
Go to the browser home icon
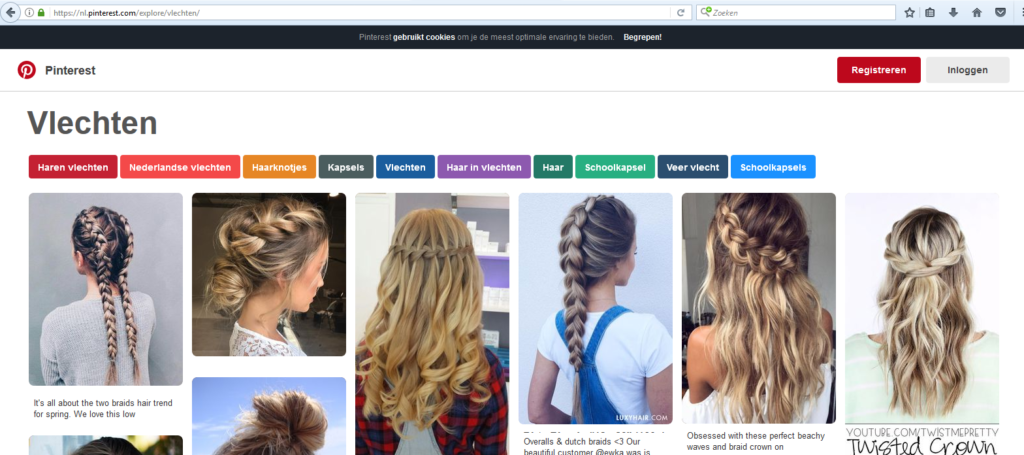point(977,12)
